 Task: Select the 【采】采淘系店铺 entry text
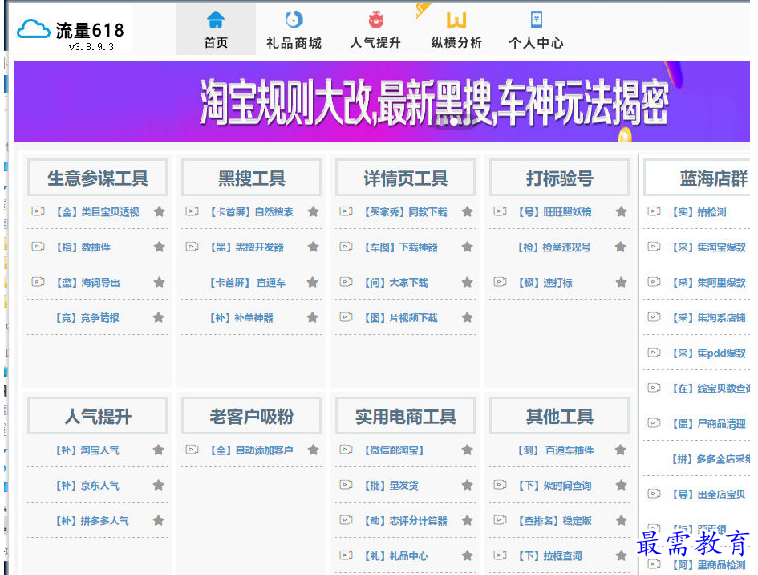tap(709, 318)
